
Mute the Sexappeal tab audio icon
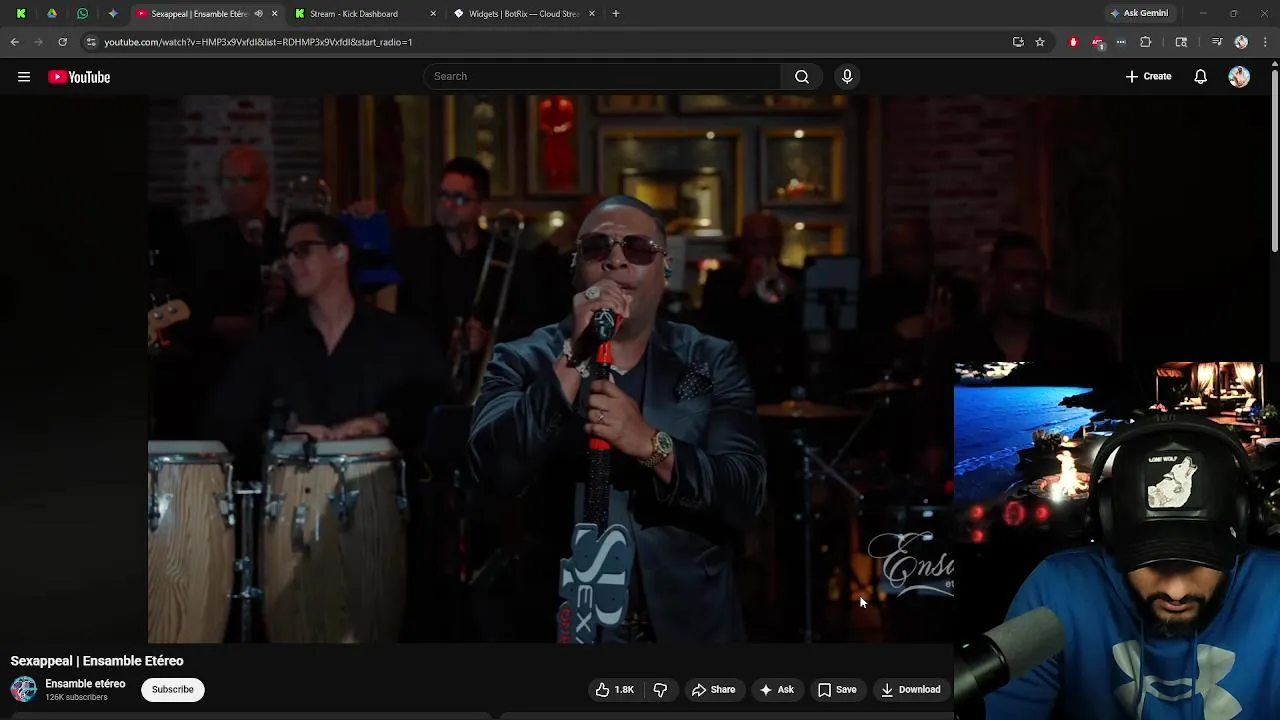[258, 14]
